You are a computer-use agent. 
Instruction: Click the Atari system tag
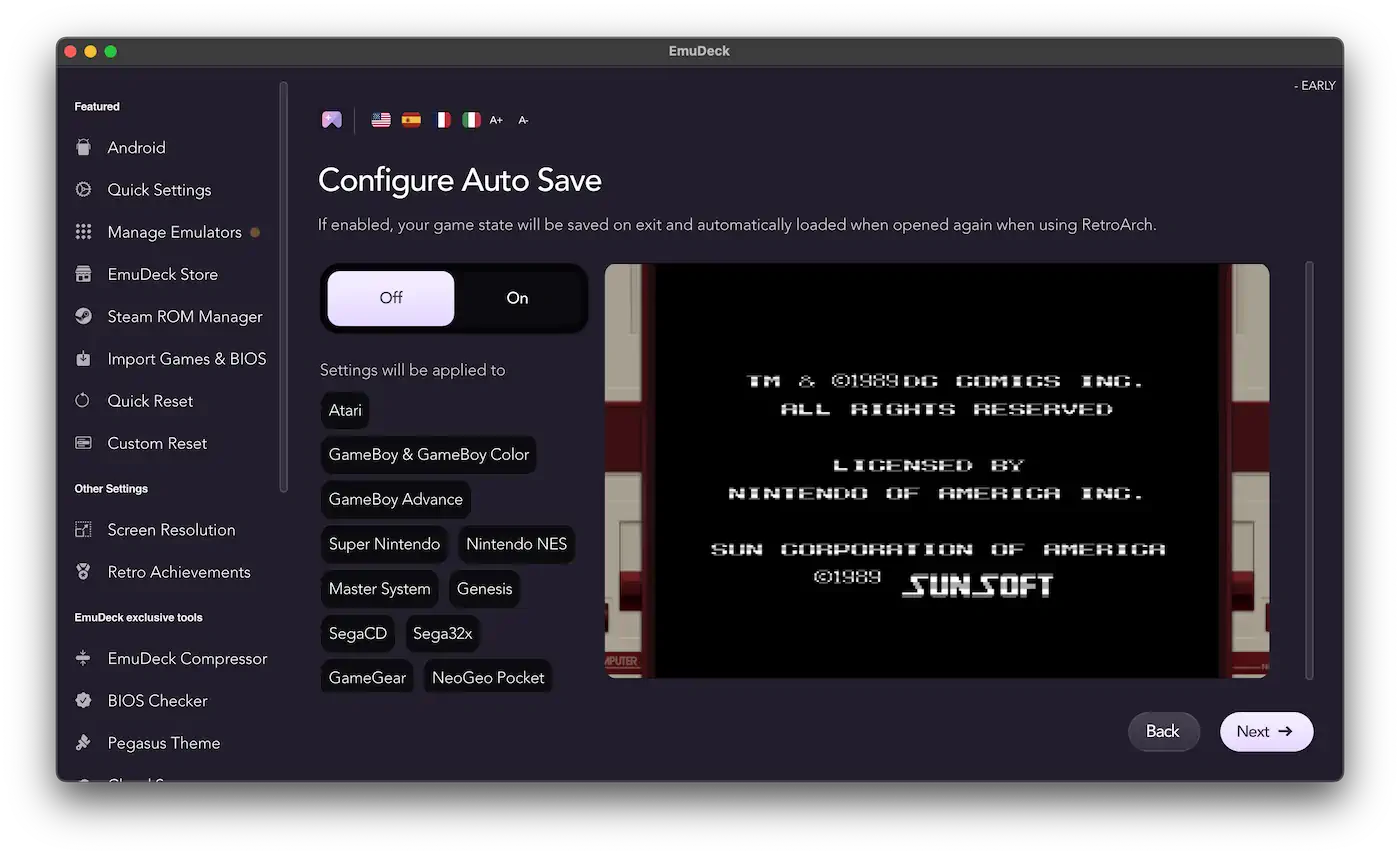(345, 410)
